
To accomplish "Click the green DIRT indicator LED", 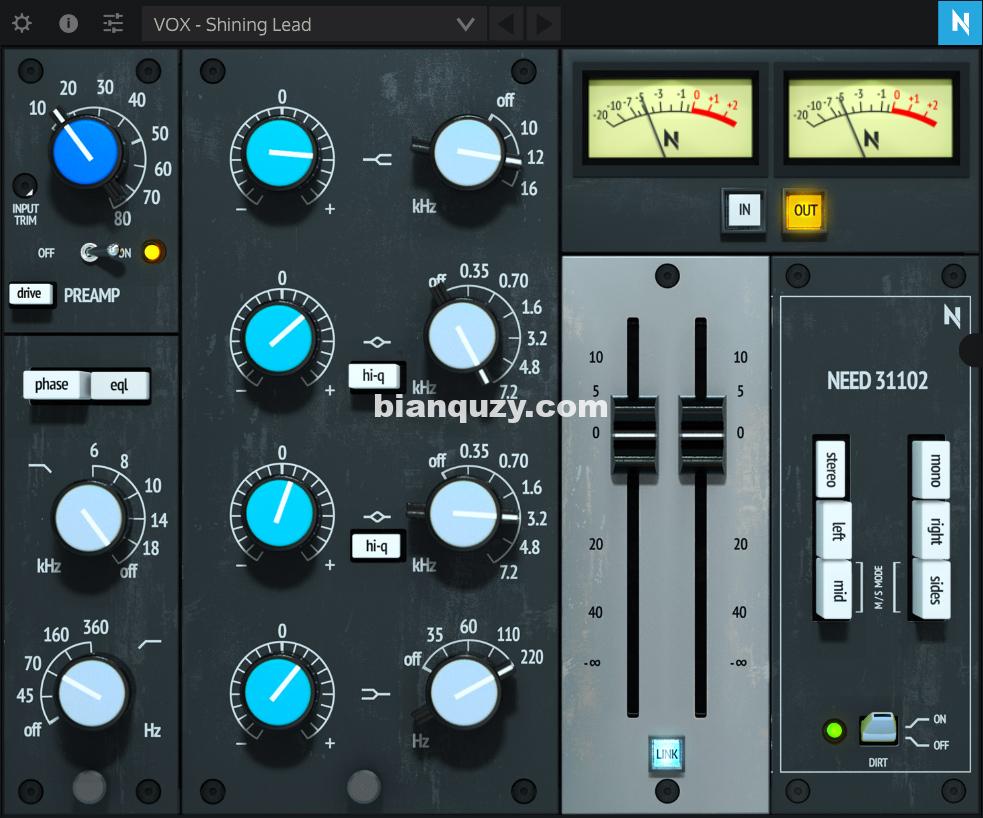I will click(834, 730).
